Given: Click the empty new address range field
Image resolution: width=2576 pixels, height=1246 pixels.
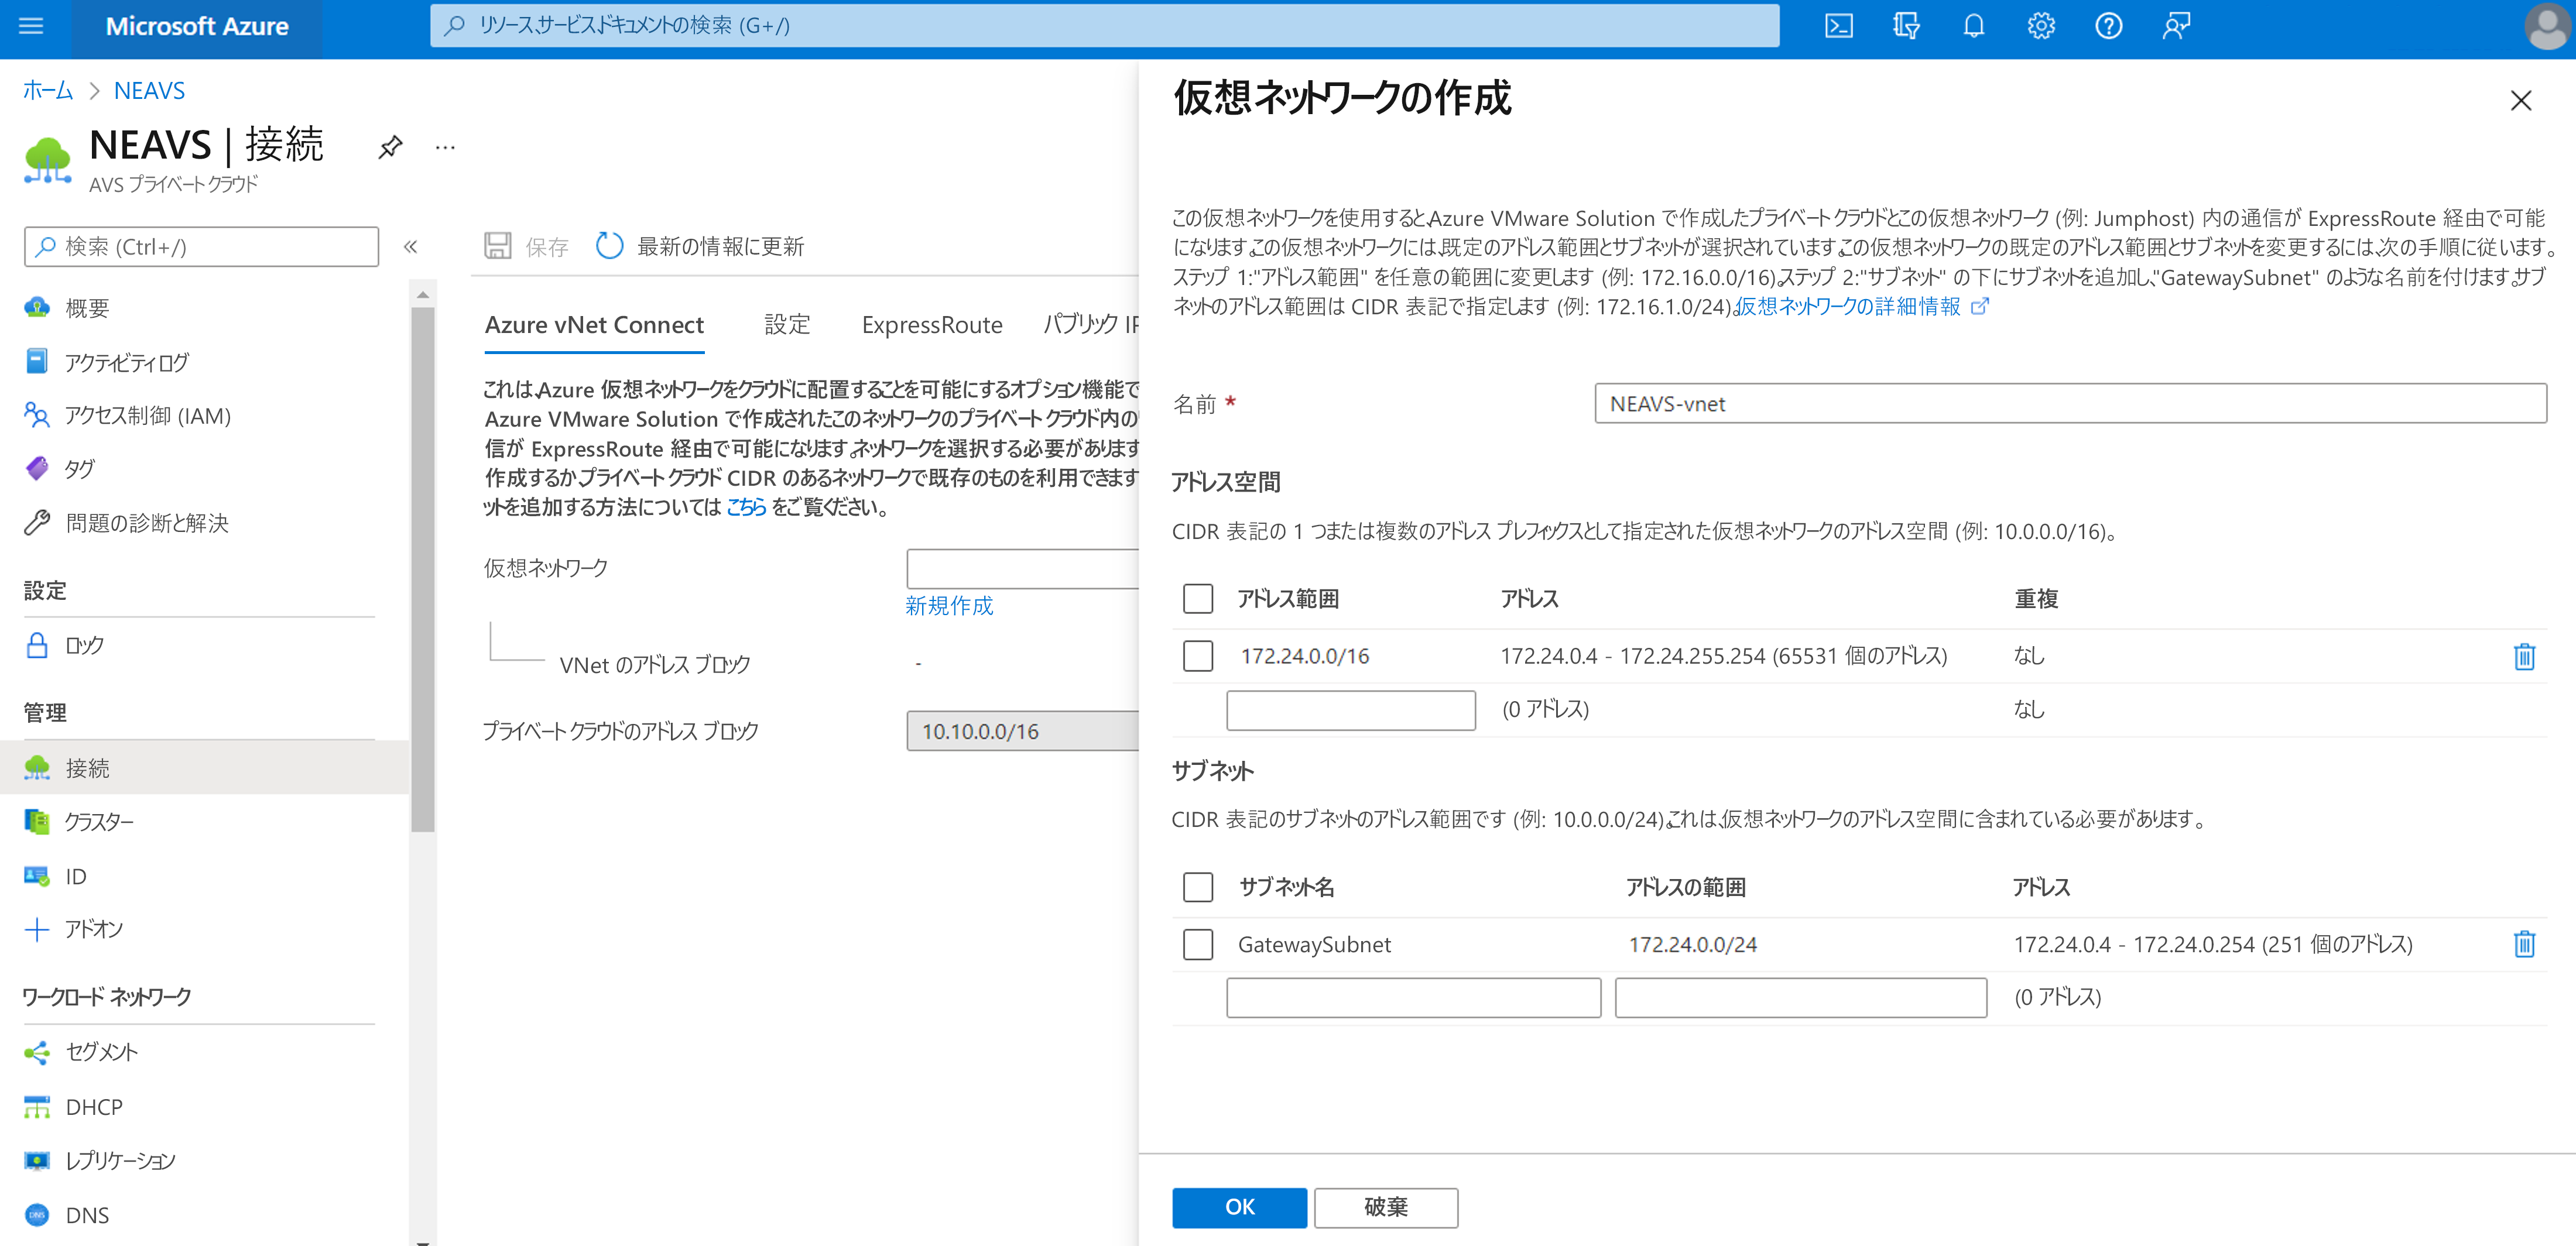Looking at the screenshot, I should click(x=1351, y=710).
